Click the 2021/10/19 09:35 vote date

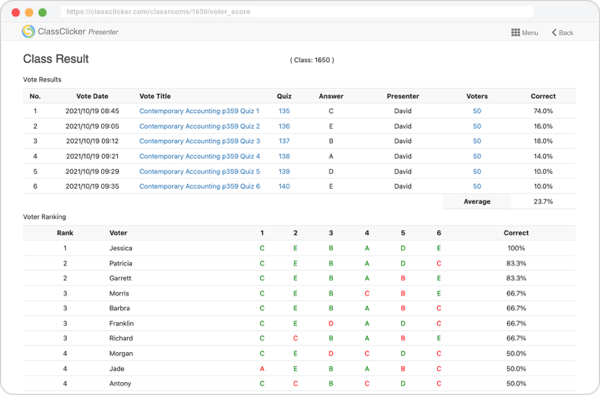tap(92, 186)
